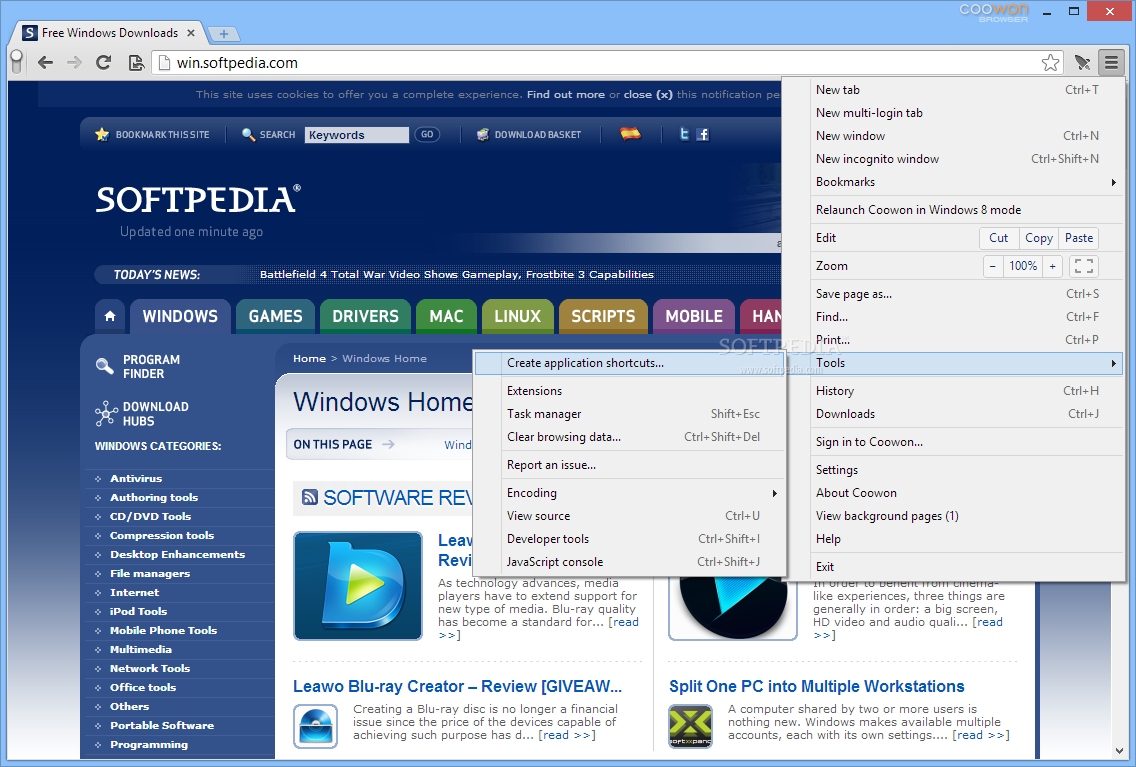Click the Leawo Blu-ray Creator small icon
The height and width of the screenshot is (767, 1136).
[316, 726]
